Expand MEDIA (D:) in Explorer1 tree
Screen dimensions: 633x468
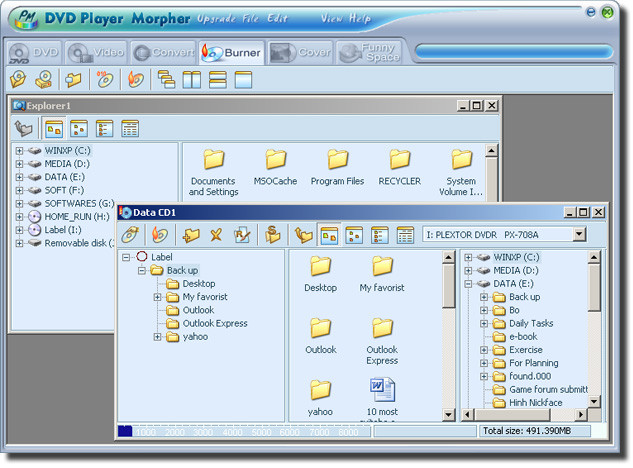coord(19,164)
